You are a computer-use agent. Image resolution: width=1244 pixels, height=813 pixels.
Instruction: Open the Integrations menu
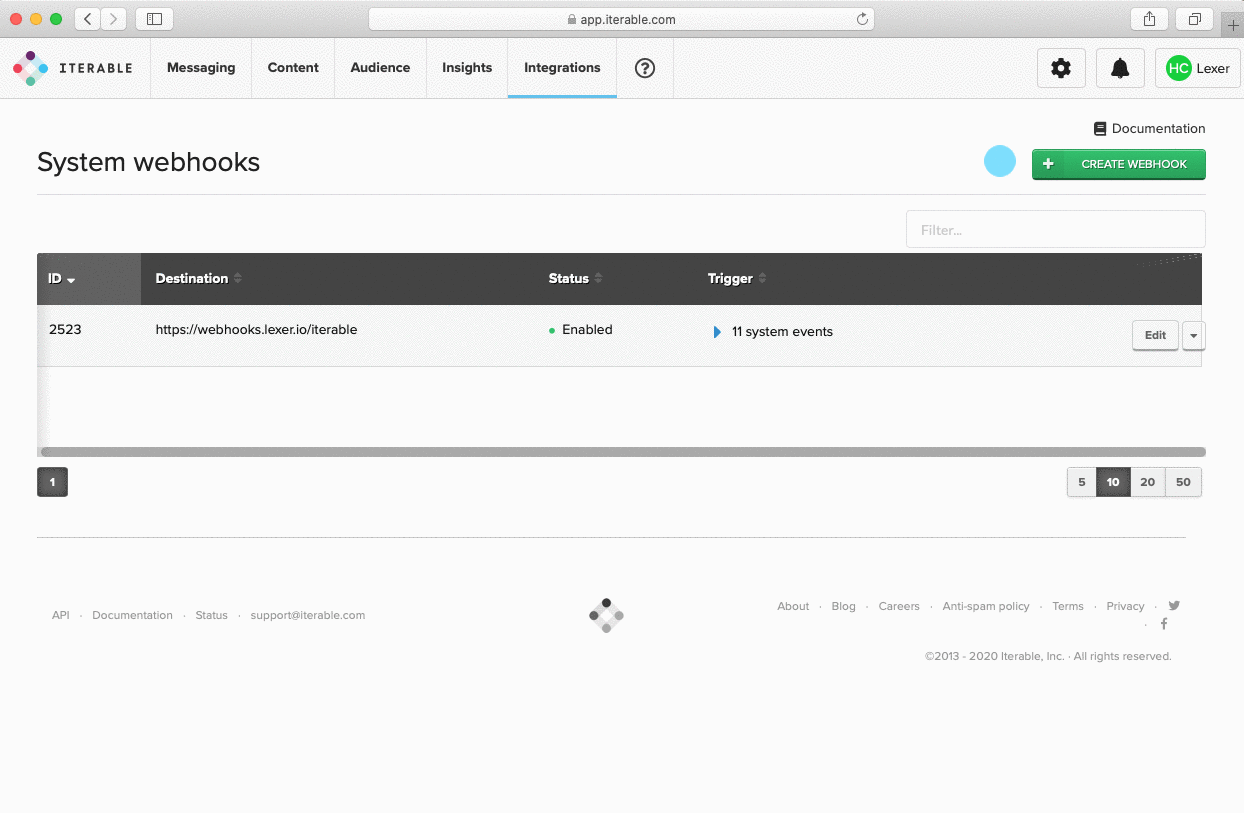pyautogui.click(x=562, y=68)
